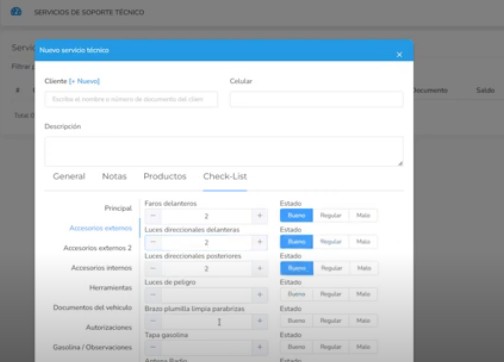The image size is (504, 362).
Task: Click the [+ Nuevo] client link
Action: [84, 81]
